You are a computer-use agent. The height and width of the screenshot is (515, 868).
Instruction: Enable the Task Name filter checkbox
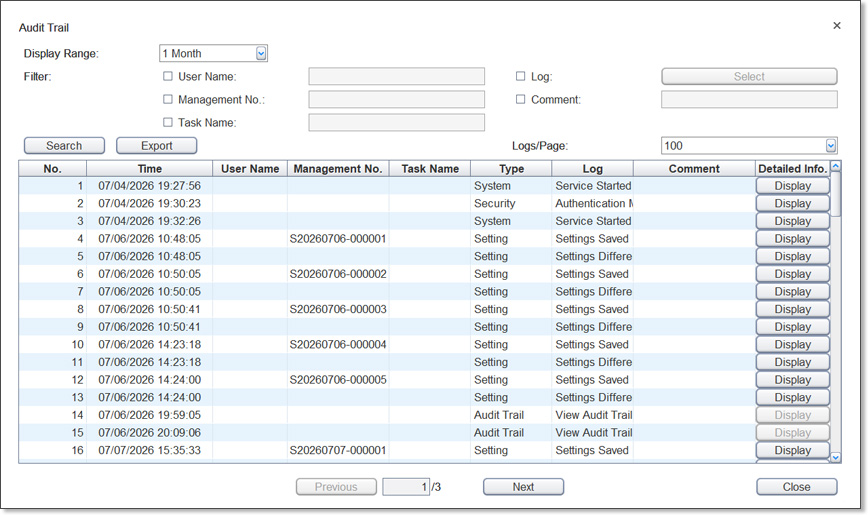(x=168, y=122)
